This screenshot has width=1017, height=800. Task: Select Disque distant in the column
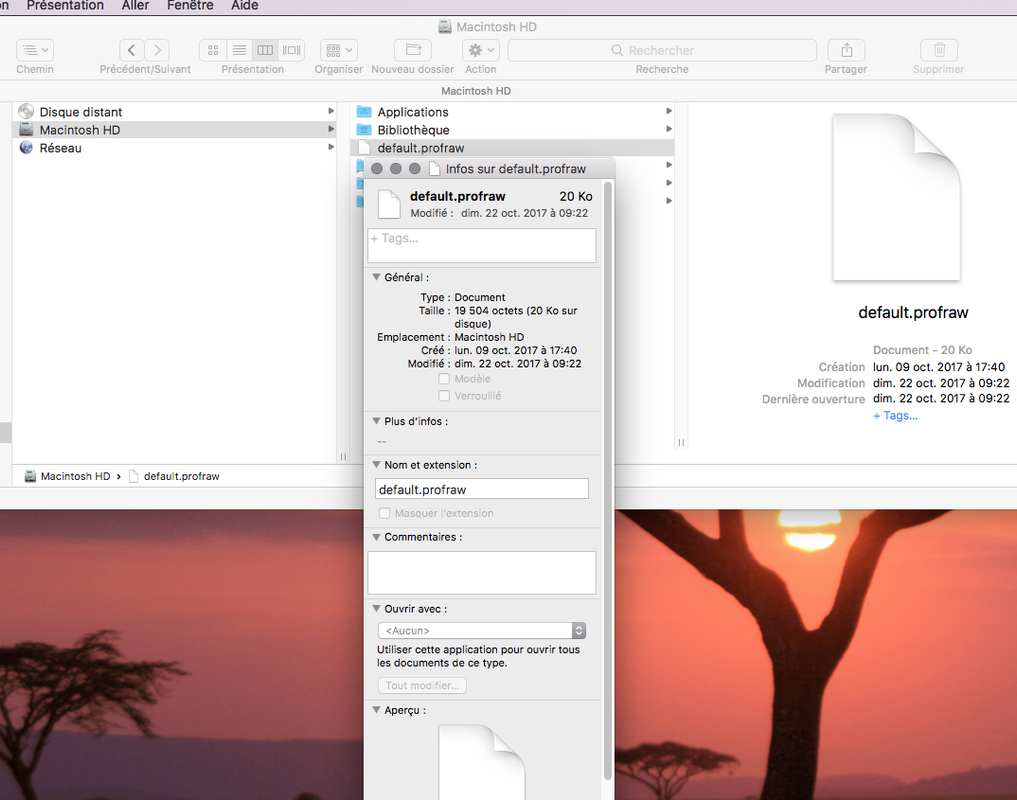click(x=175, y=112)
